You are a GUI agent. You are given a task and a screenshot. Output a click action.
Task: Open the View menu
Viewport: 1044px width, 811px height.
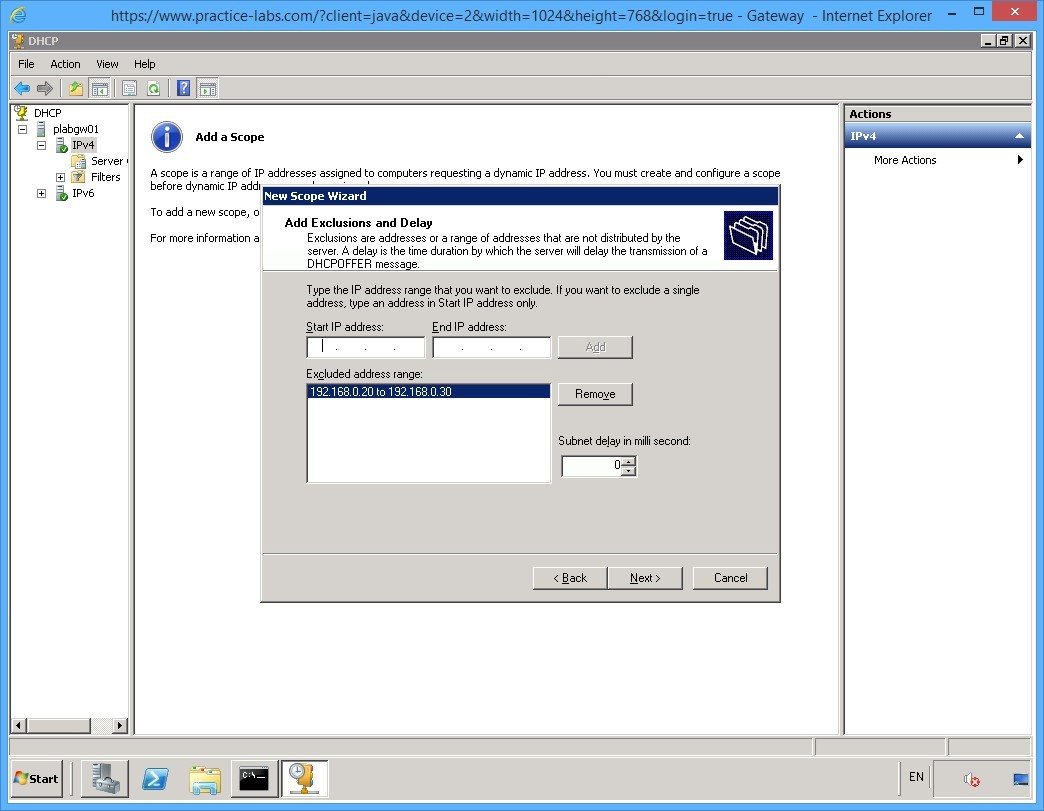106,63
